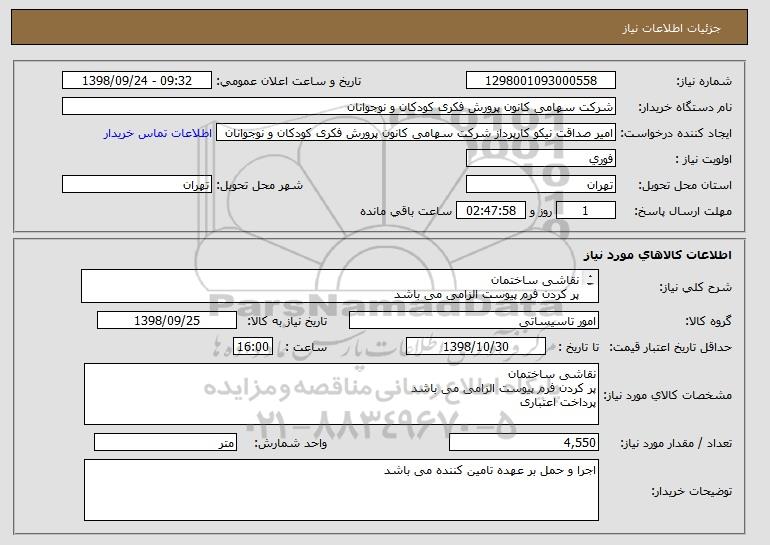Screen dimensions: 770x545
Task: Select the announcement date field 1398/09/24 - 09:32
Action: click(137, 81)
